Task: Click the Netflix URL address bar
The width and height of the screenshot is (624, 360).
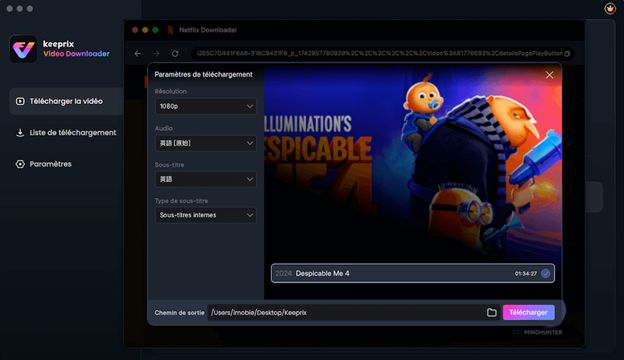Action: click(x=379, y=53)
